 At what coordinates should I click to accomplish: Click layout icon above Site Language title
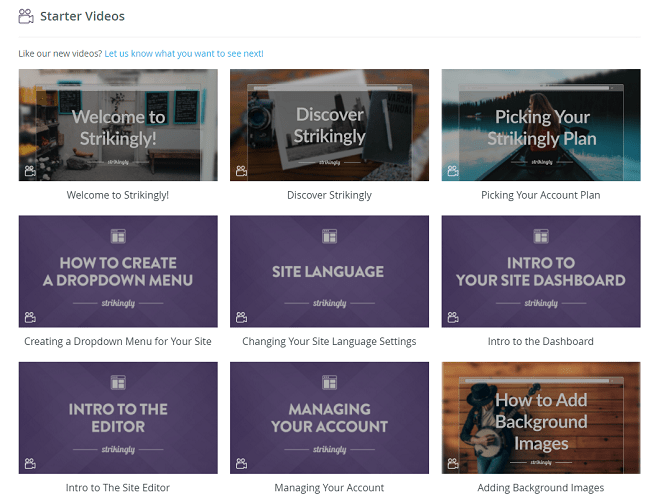coord(329,236)
